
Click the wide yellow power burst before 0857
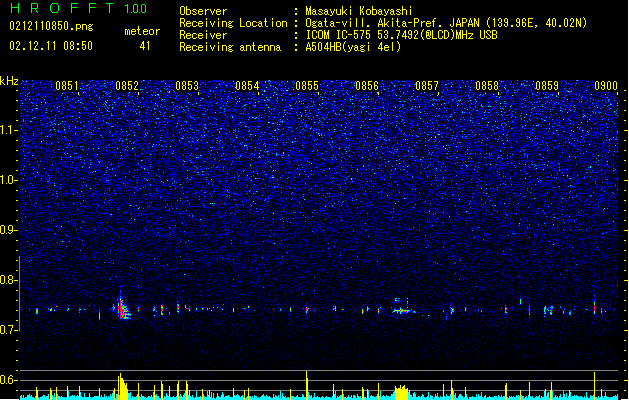point(401,392)
